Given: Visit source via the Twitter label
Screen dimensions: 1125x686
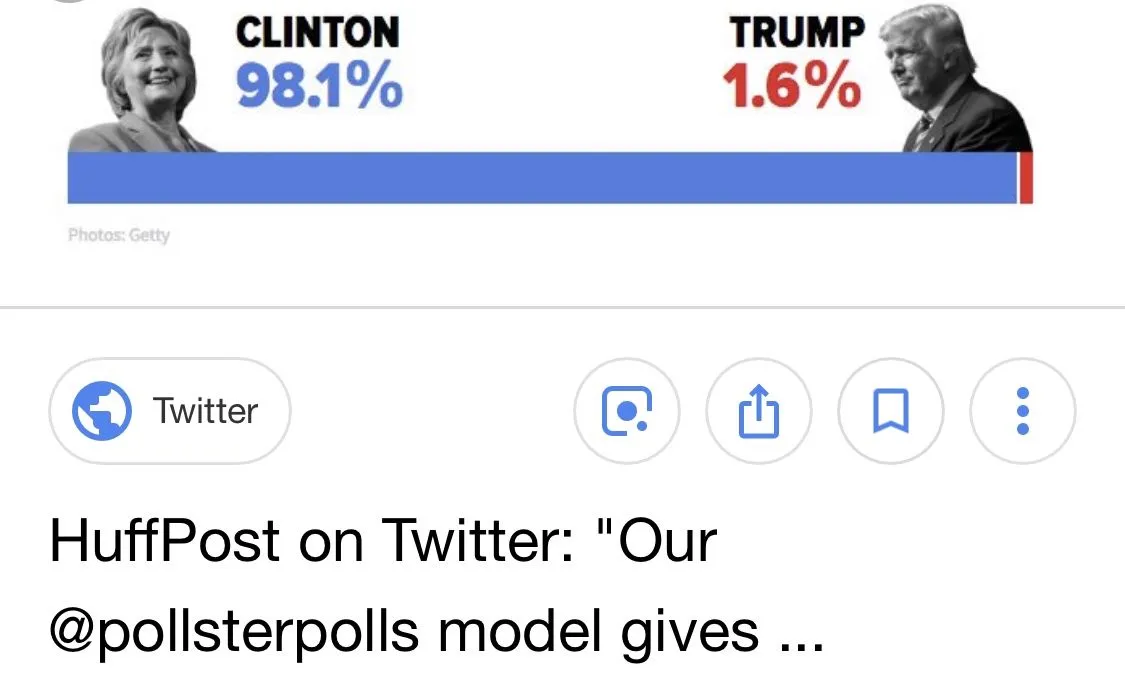Looking at the screenshot, I should pos(205,411).
